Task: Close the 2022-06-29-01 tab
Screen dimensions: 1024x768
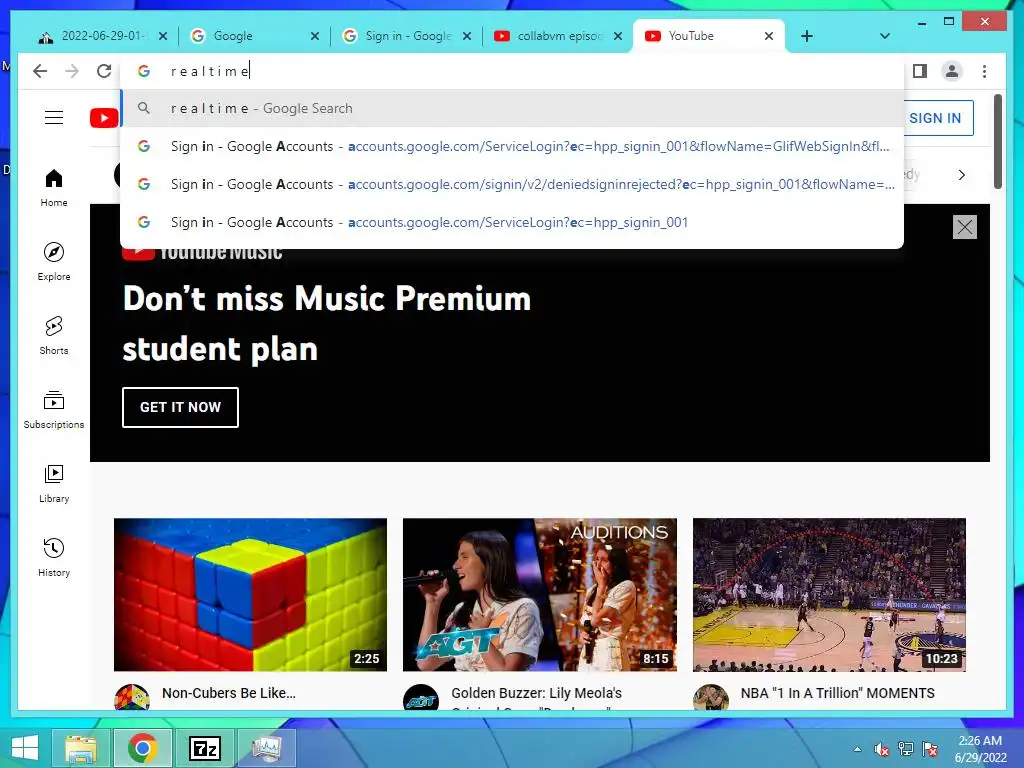Action: point(163,36)
